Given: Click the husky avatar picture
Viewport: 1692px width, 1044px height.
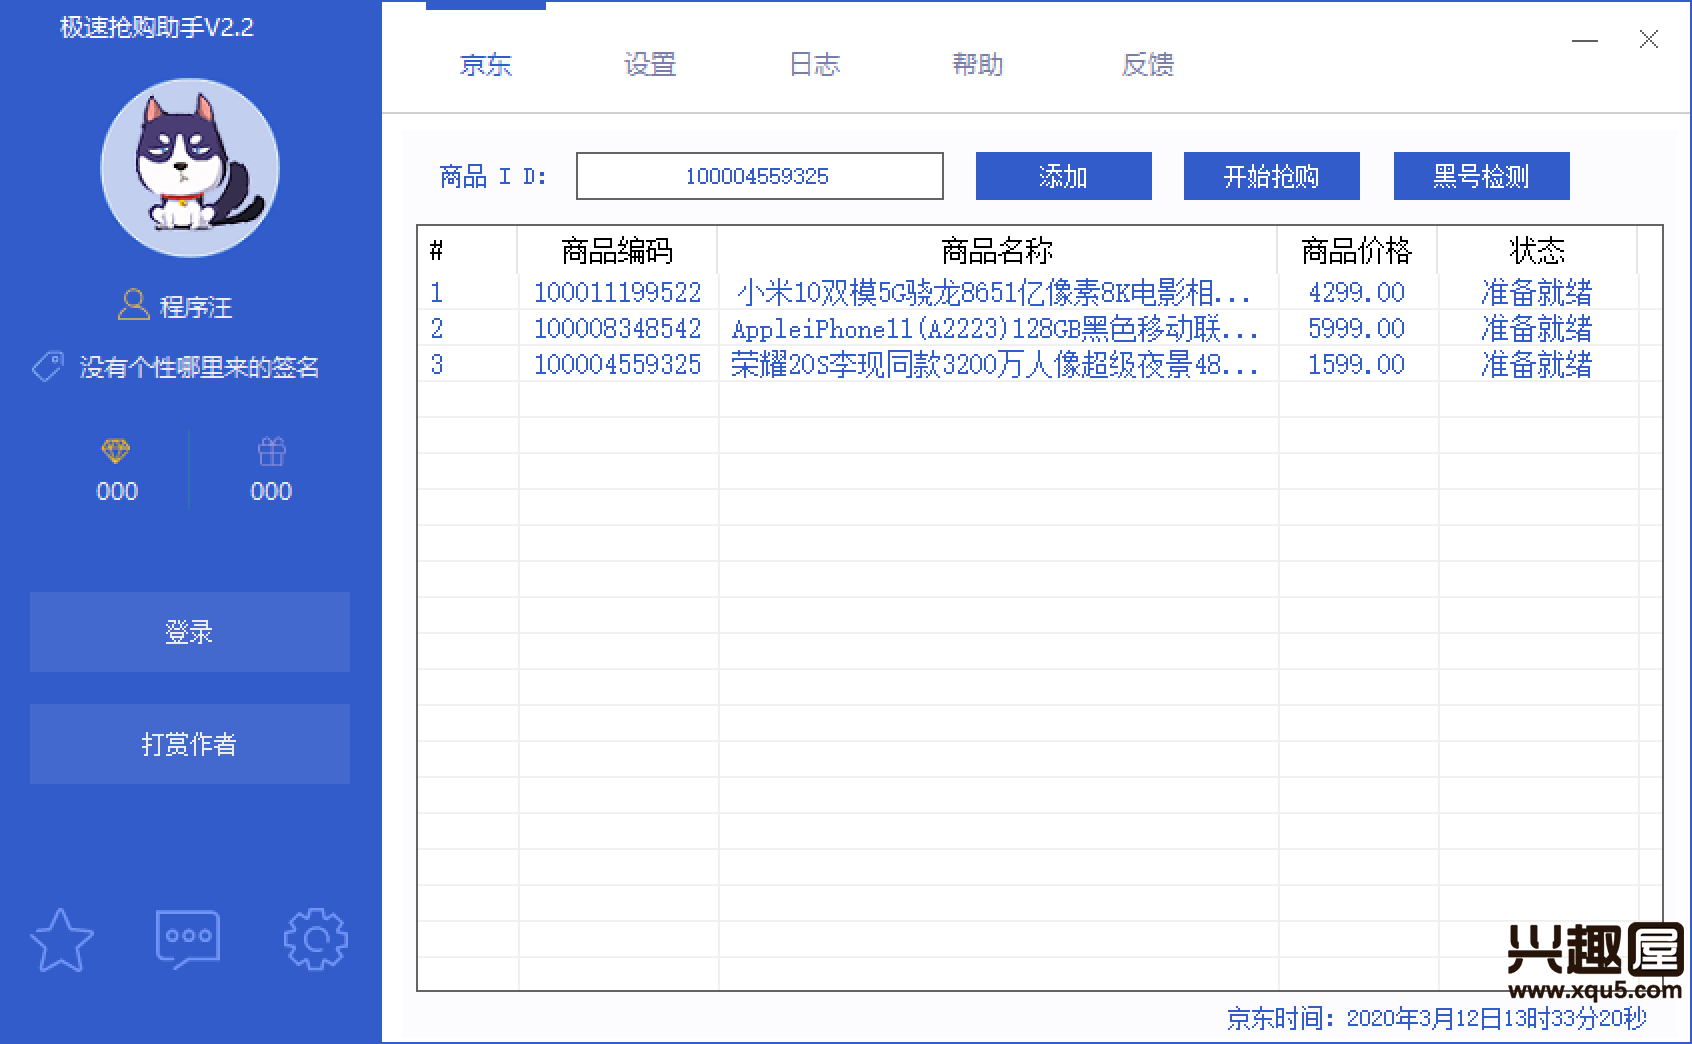Looking at the screenshot, I should click(x=190, y=167).
